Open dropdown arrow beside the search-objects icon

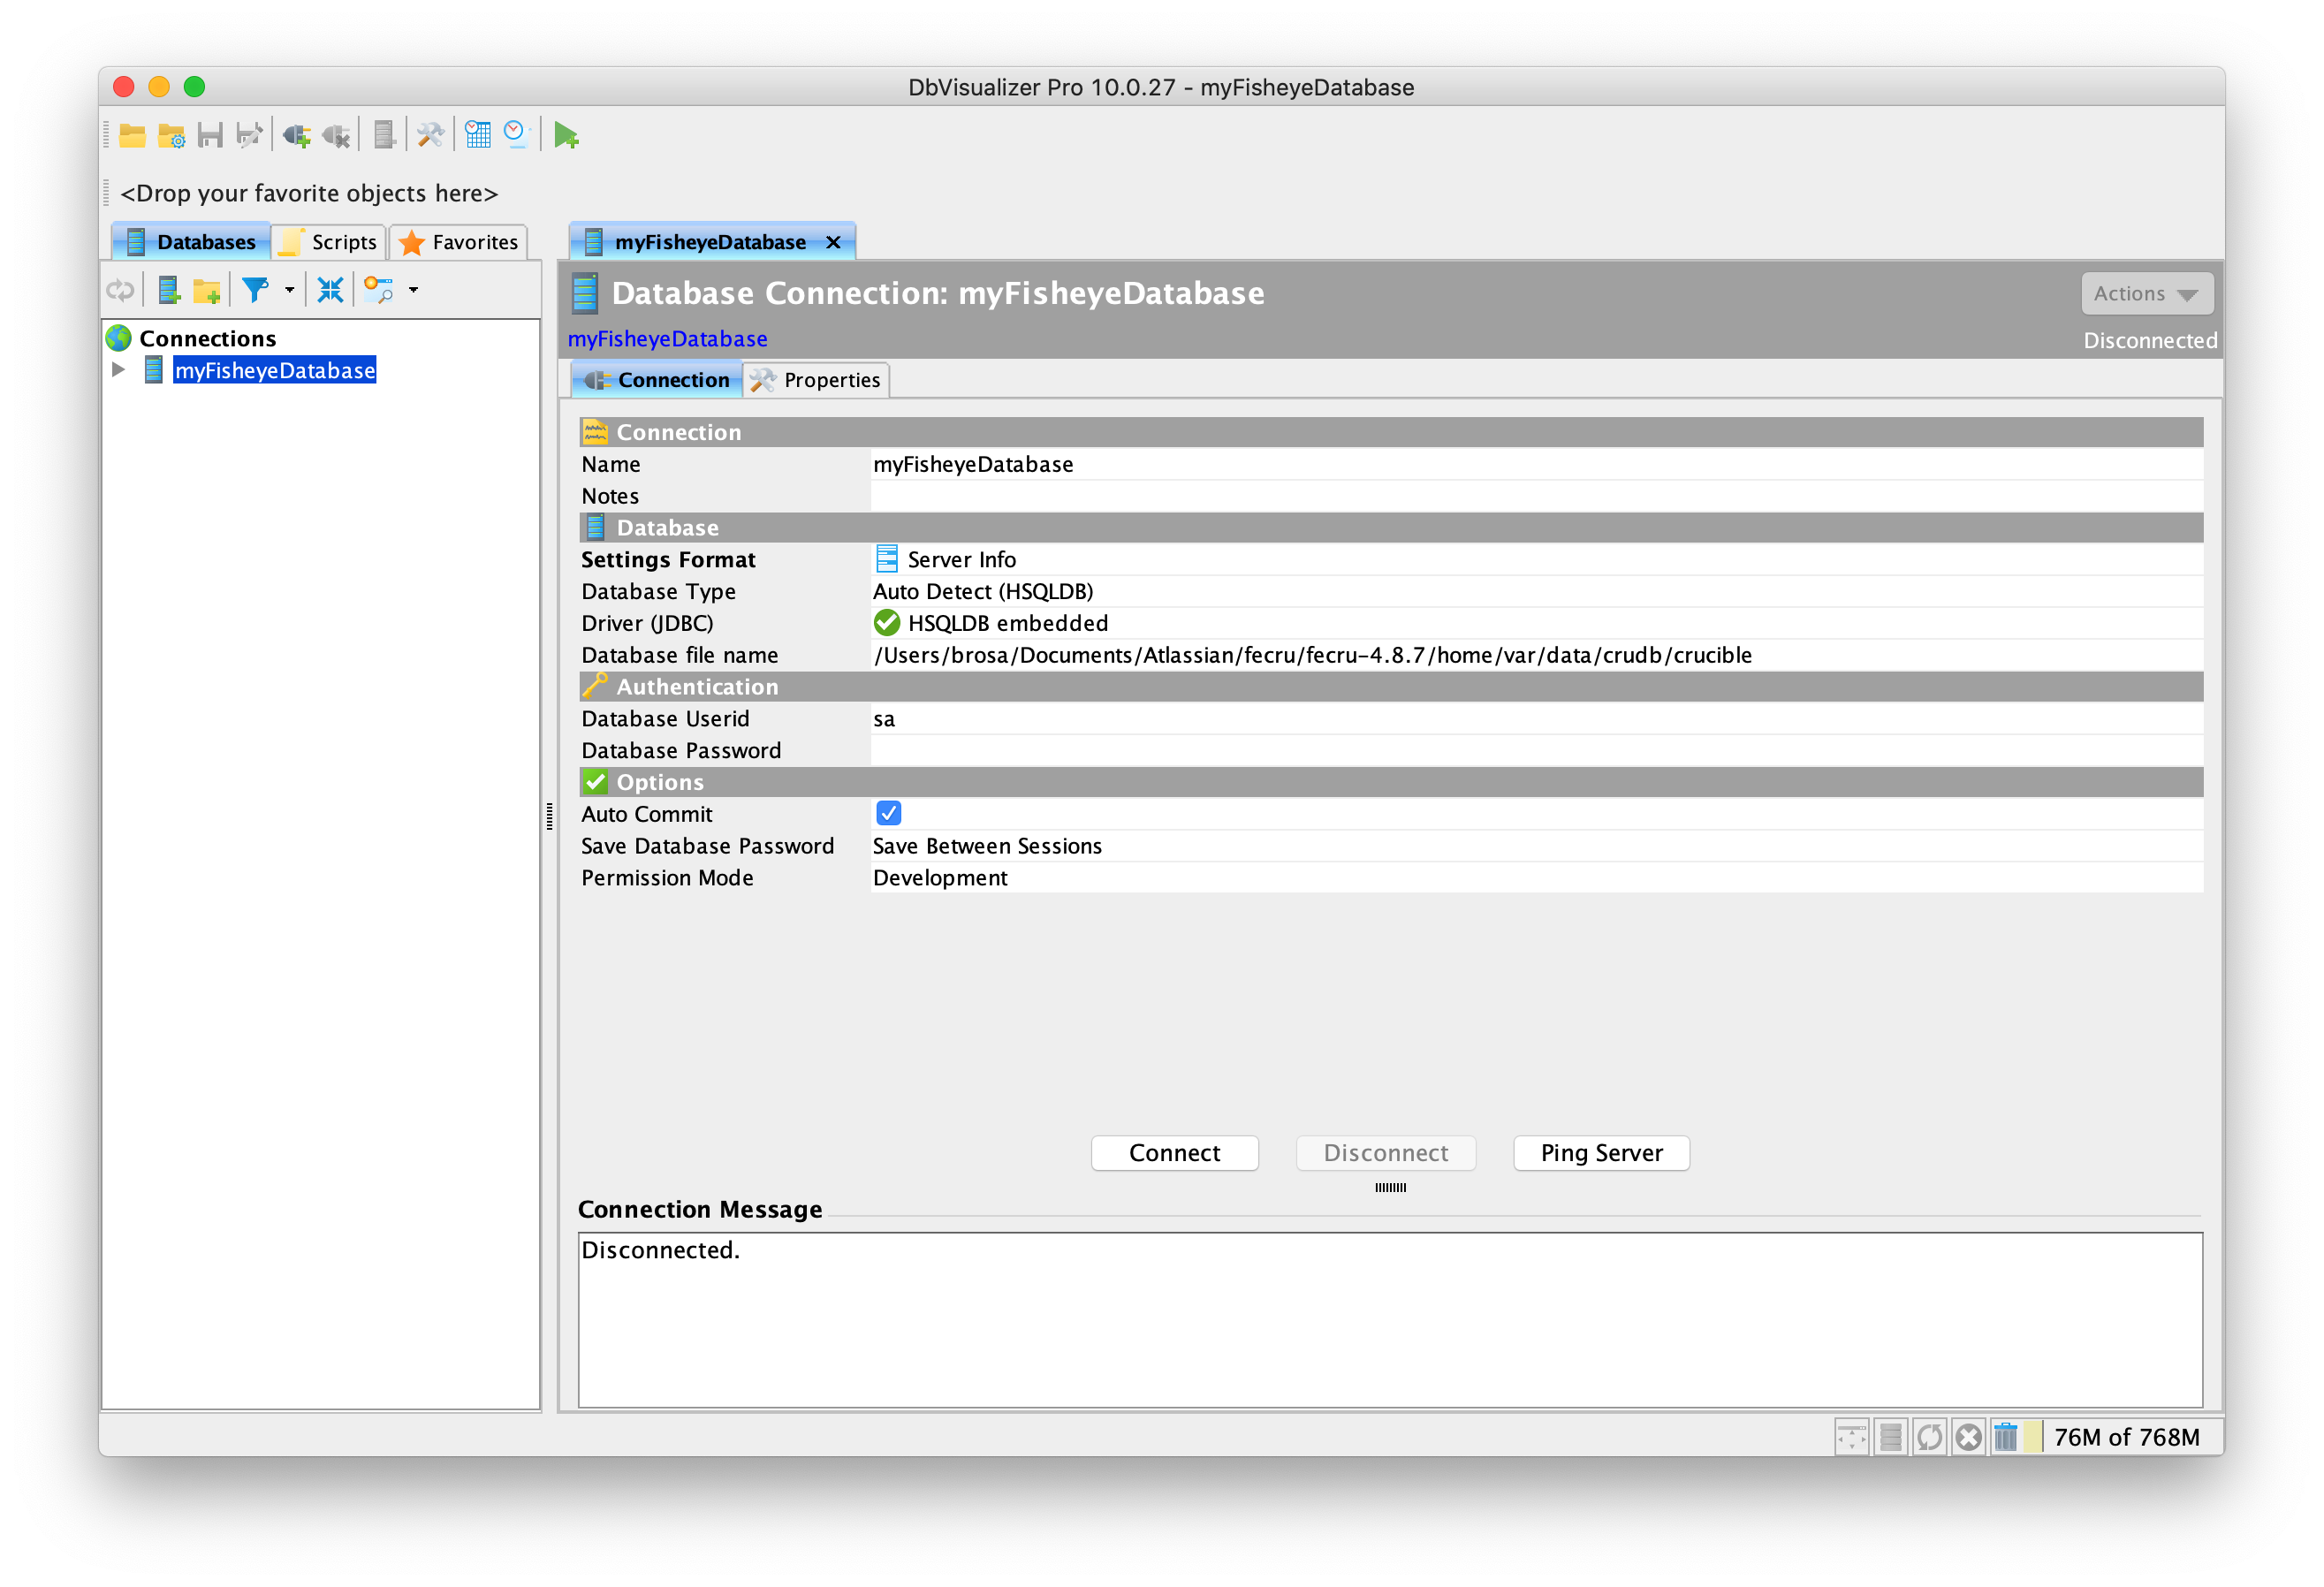pos(413,290)
